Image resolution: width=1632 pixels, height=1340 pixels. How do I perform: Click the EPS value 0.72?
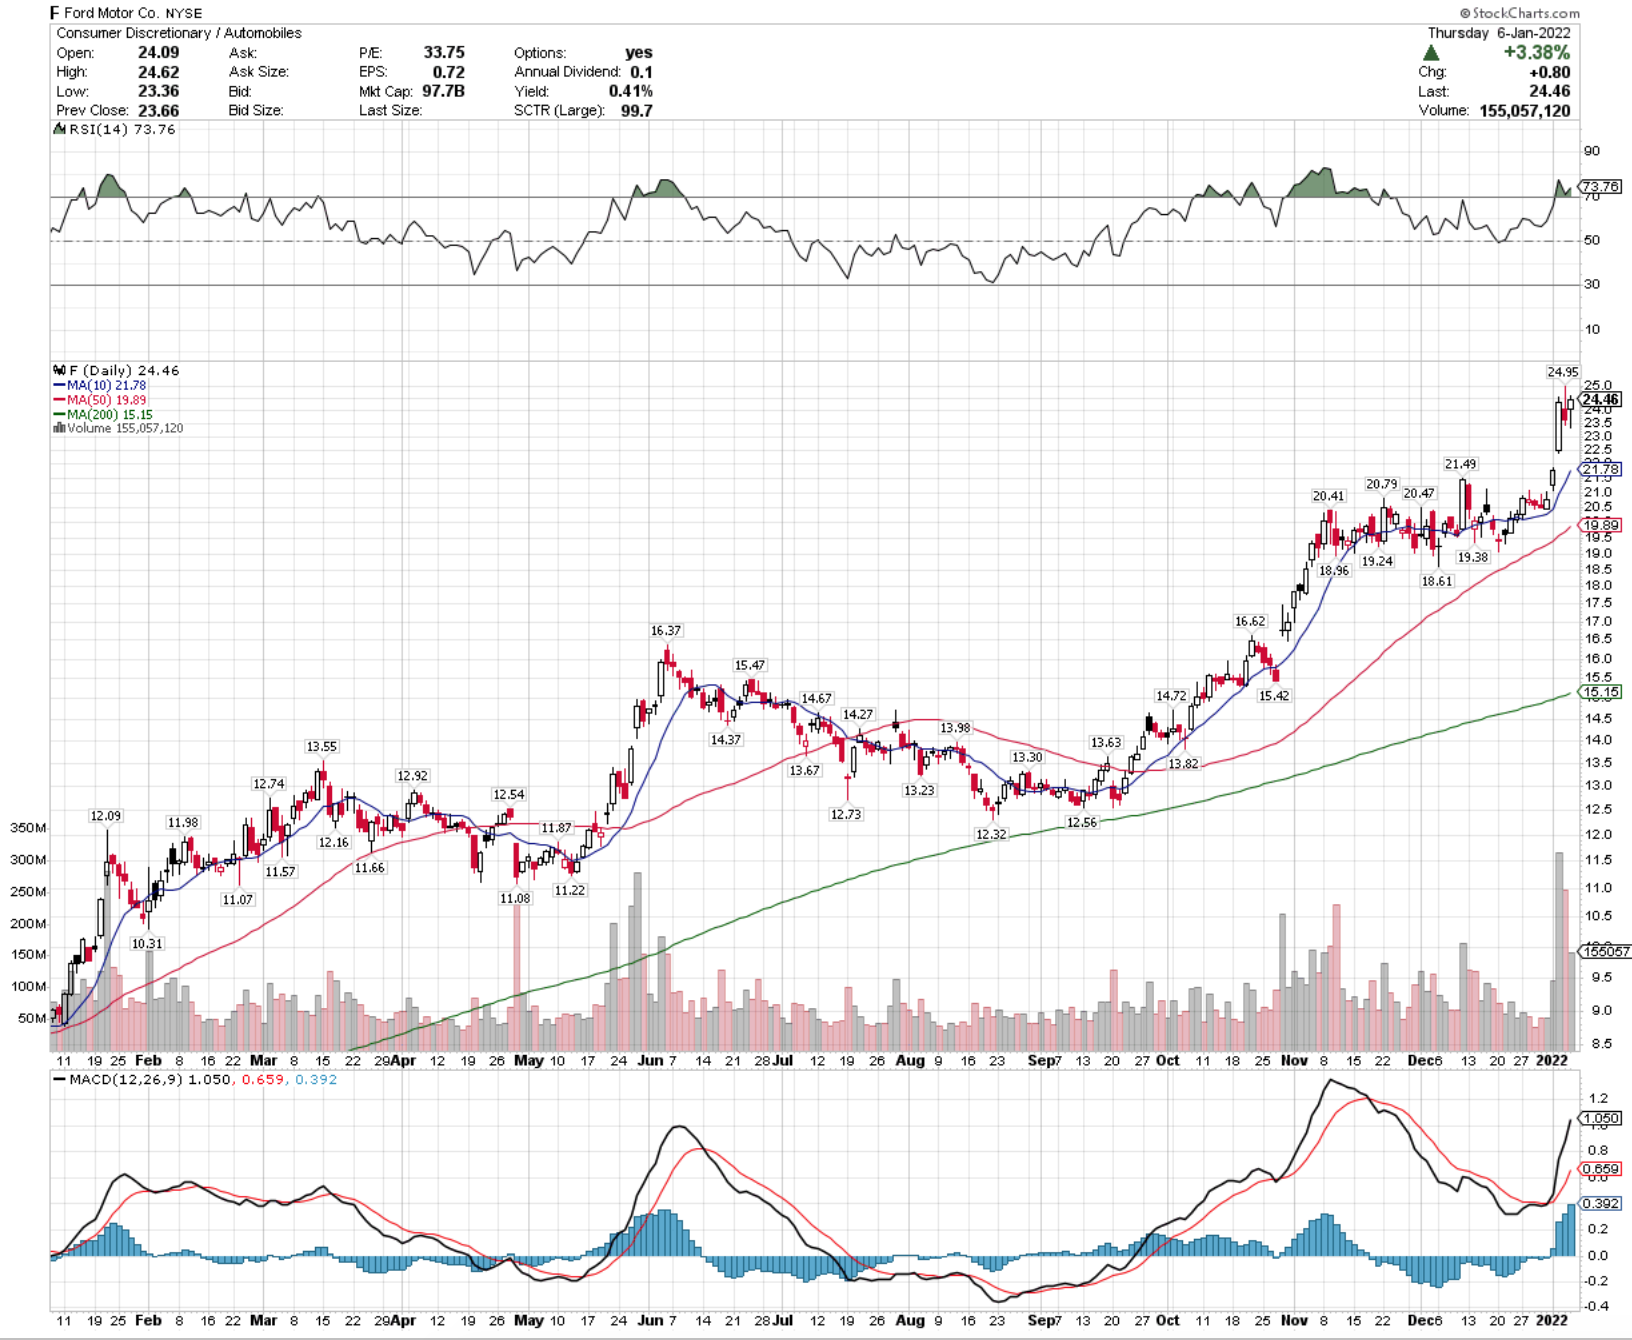449,72
